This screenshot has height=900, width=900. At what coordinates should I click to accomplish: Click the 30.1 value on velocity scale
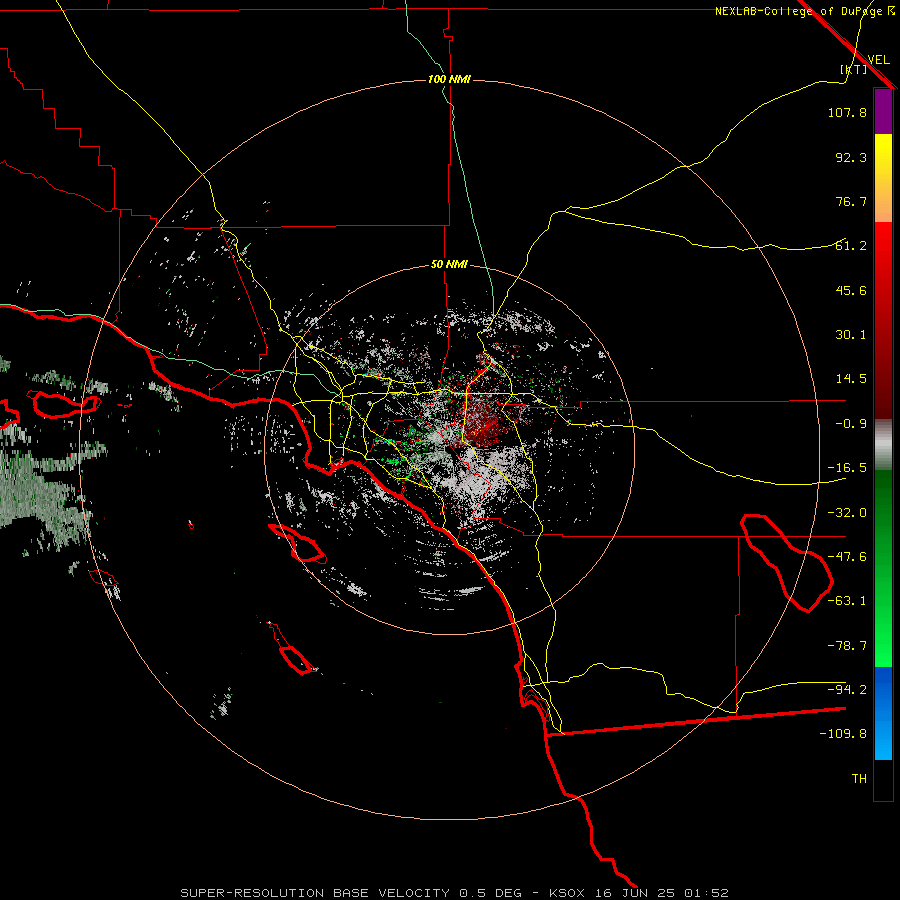point(851,335)
